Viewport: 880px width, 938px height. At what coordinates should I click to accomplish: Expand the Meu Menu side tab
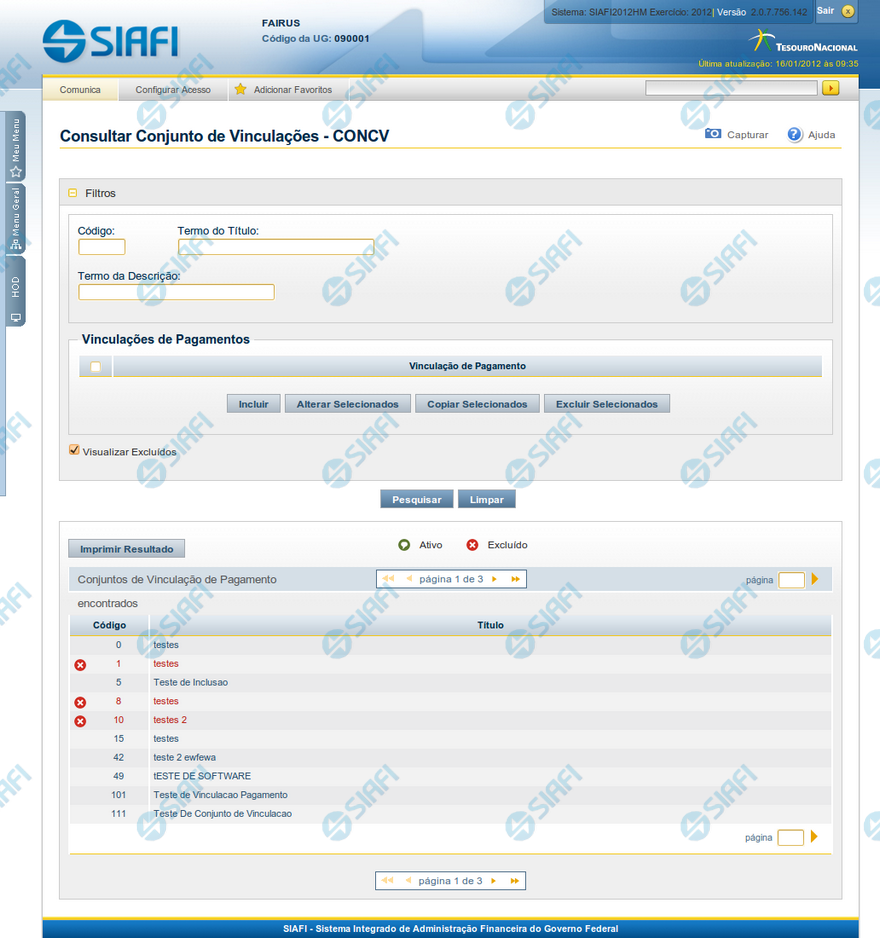[x=15, y=146]
